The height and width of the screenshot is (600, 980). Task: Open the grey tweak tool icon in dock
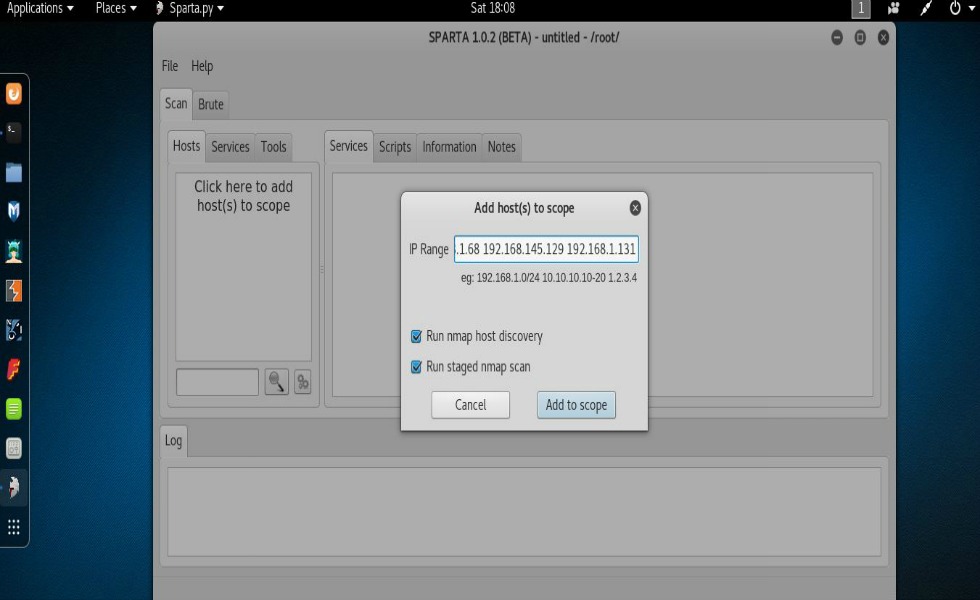pos(14,448)
